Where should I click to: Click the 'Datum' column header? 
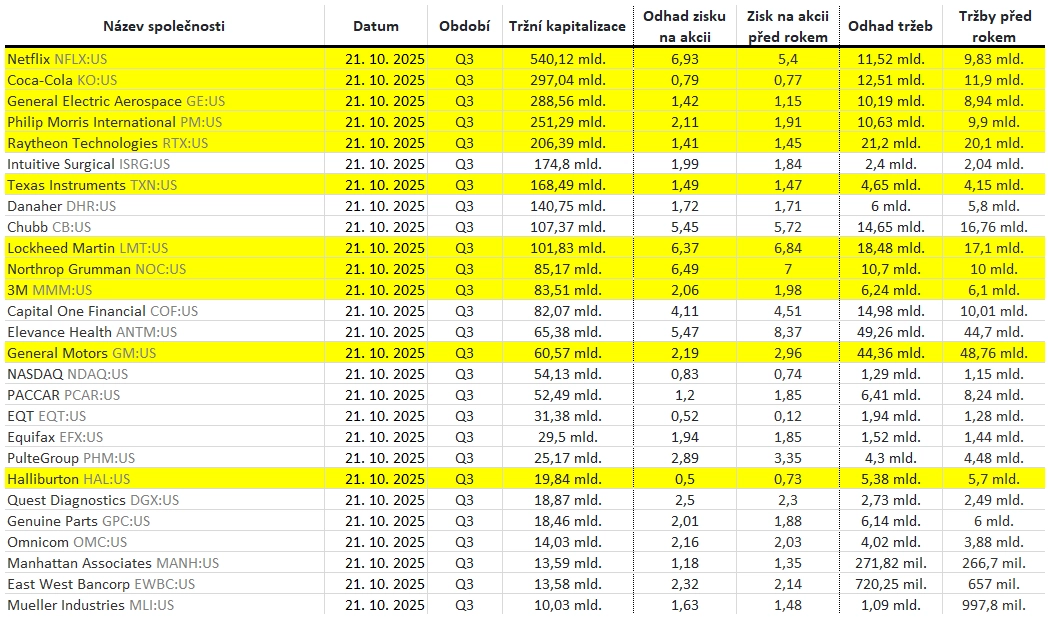point(376,26)
